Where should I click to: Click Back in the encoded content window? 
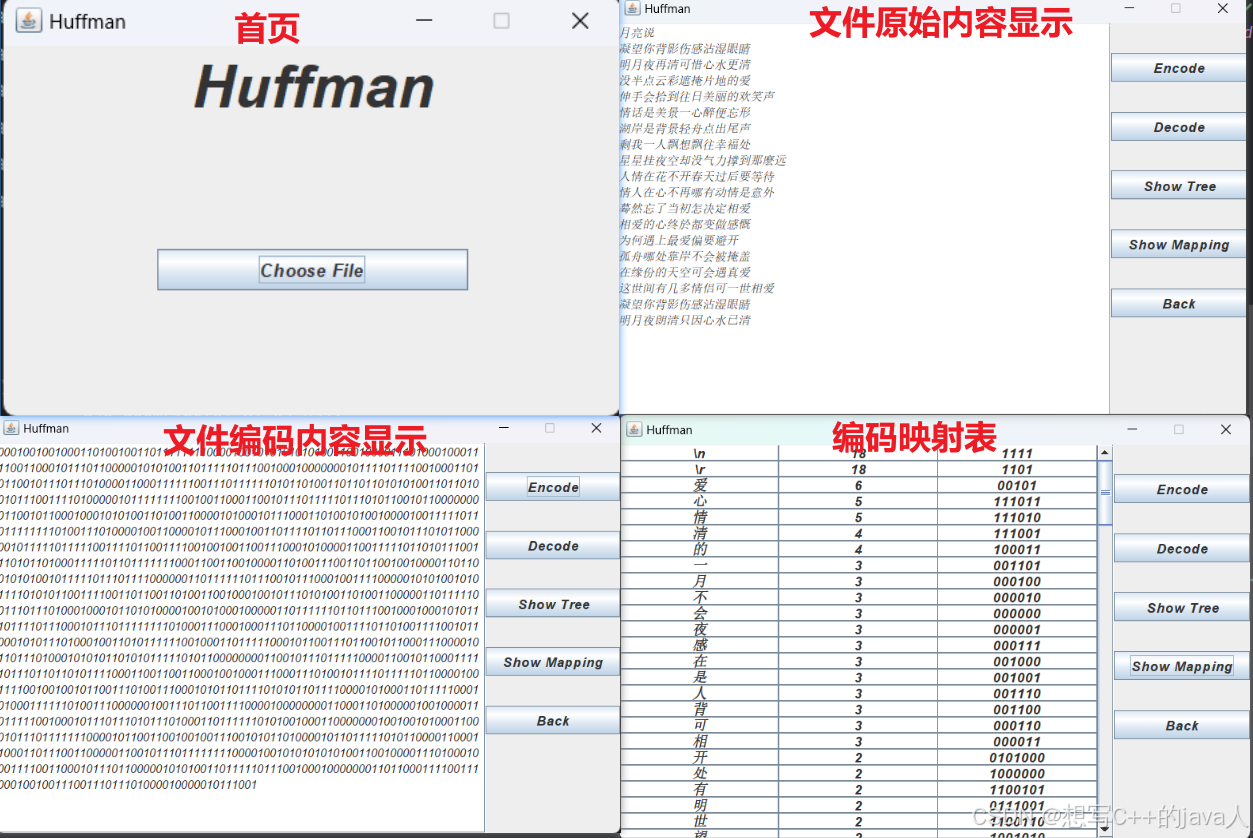pyautogui.click(x=552, y=720)
